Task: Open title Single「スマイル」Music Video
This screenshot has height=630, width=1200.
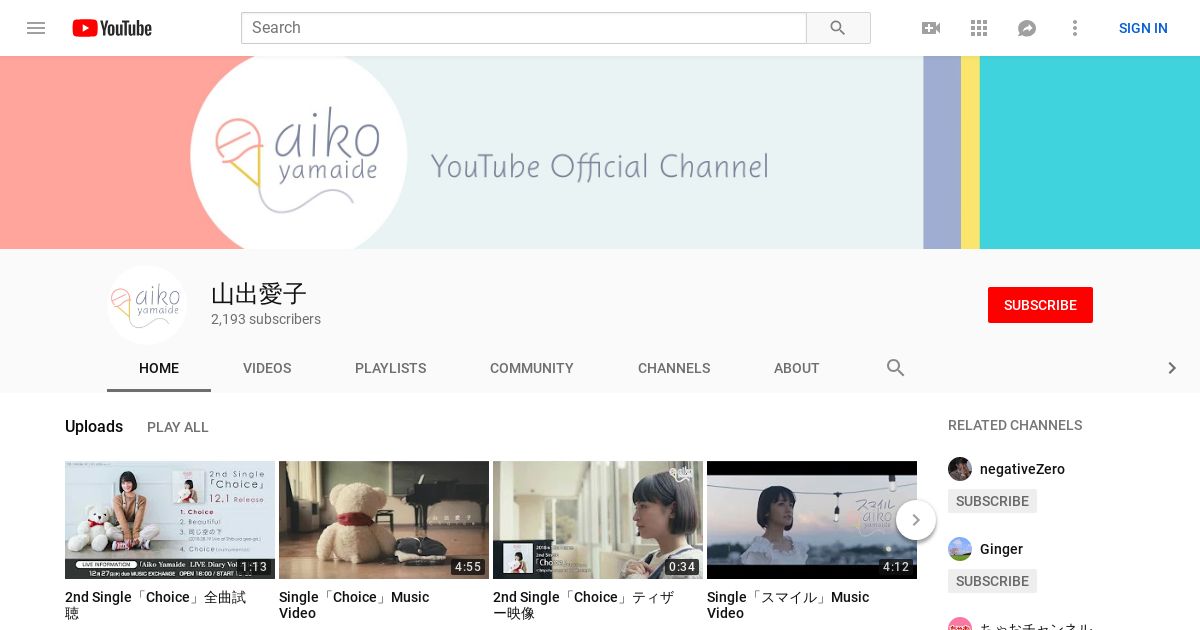Action: tap(788, 605)
